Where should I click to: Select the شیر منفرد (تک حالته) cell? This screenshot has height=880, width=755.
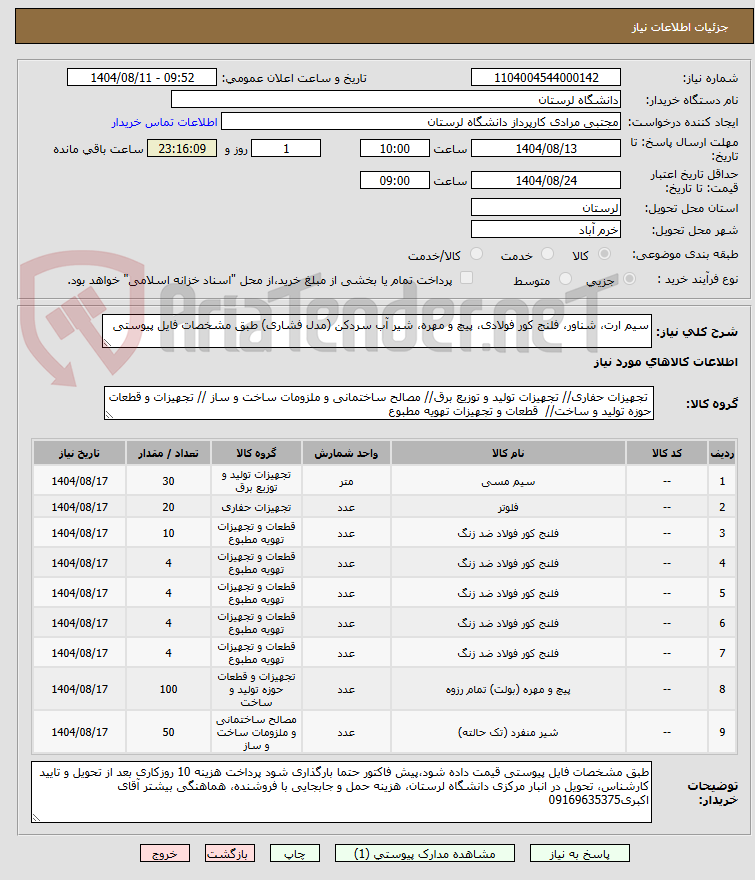(x=508, y=732)
